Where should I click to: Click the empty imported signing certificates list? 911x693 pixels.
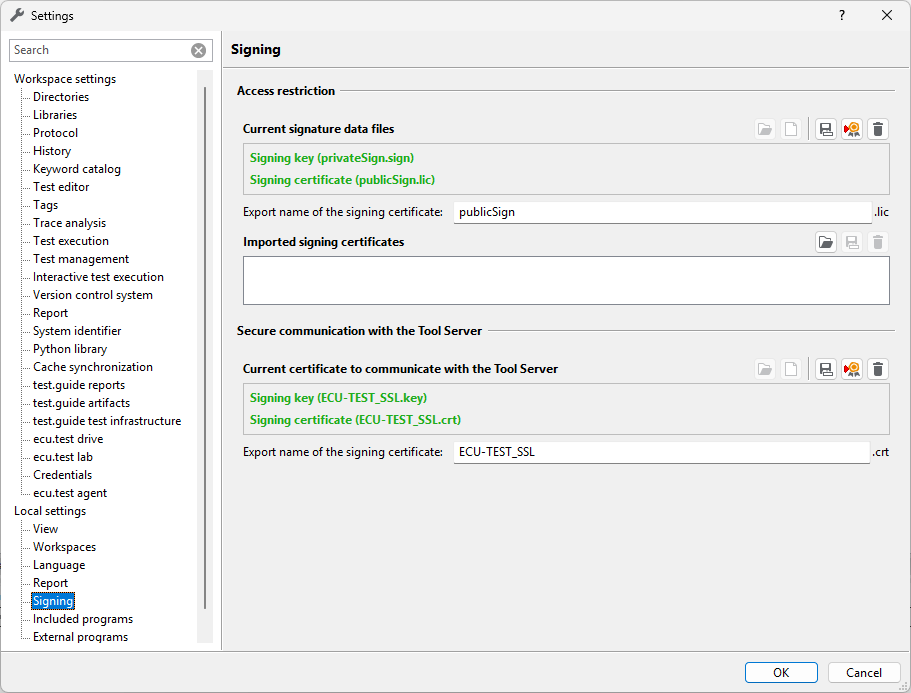(x=566, y=281)
